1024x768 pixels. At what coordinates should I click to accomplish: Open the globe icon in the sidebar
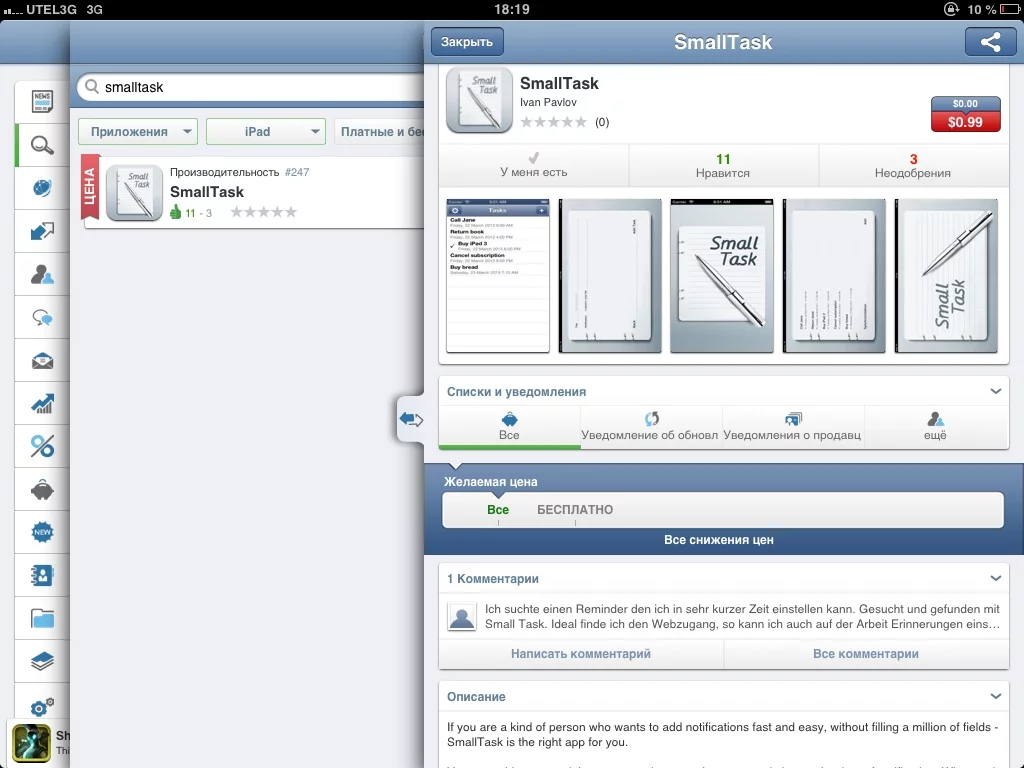42,187
